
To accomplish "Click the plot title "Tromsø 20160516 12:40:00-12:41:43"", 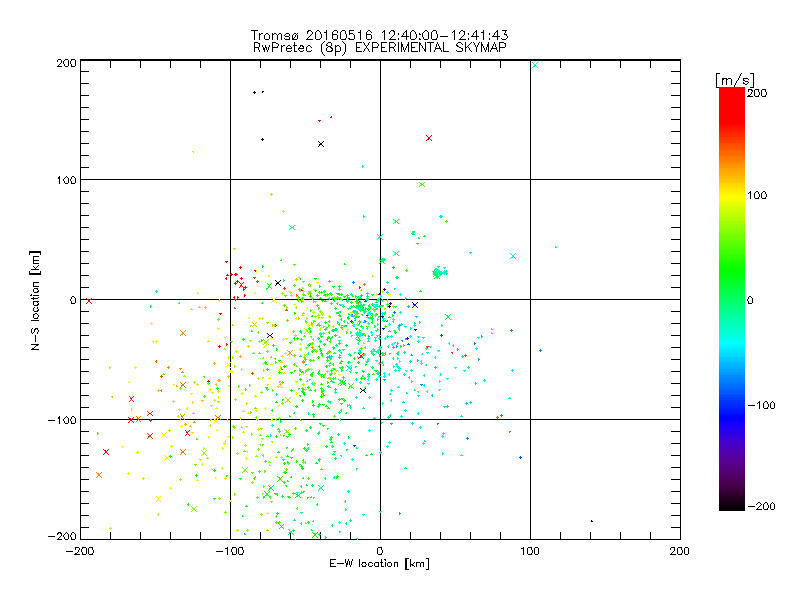I will [x=379, y=35].
